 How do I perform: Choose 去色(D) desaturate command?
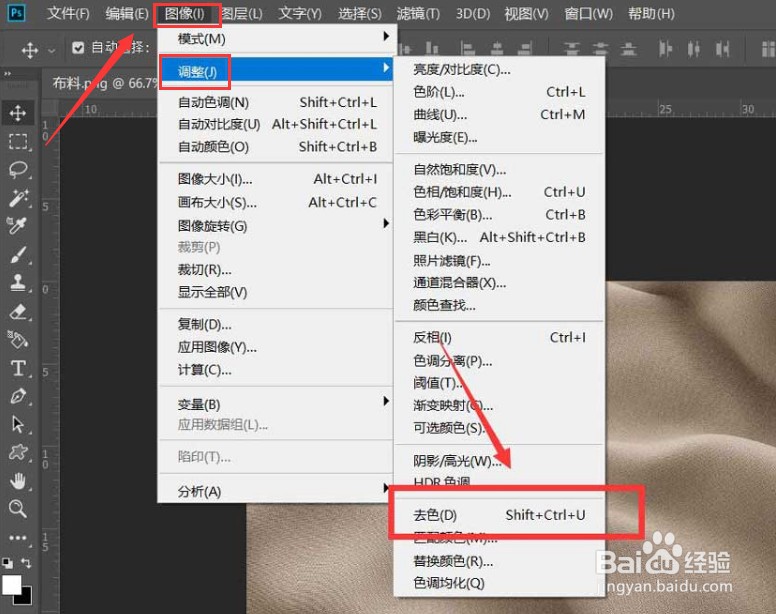pos(499,515)
